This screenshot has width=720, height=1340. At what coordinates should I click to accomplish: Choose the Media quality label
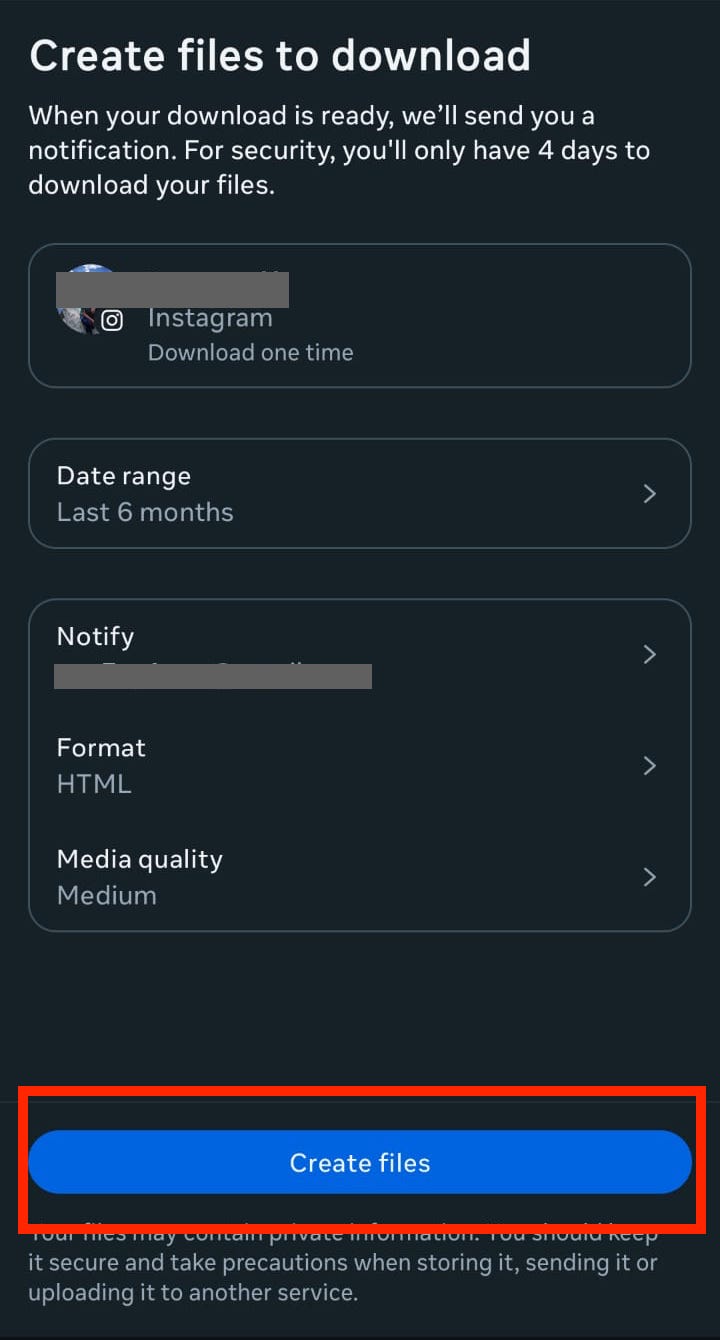(x=139, y=859)
